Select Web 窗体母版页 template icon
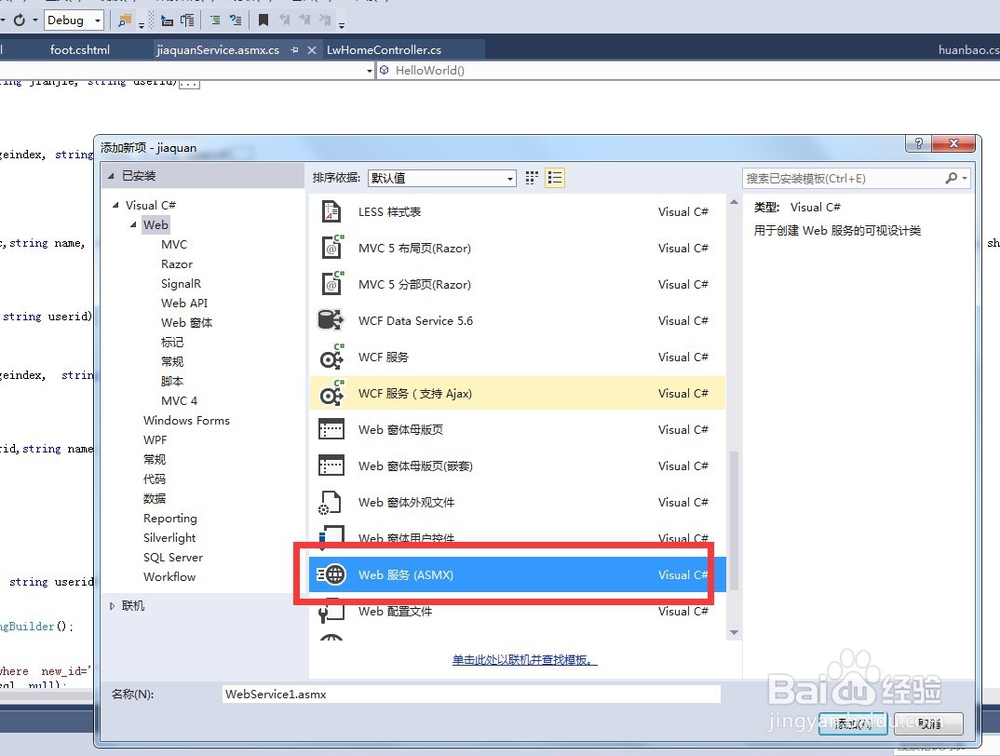The width and height of the screenshot is (1000, 756). [x=331, y=429]
